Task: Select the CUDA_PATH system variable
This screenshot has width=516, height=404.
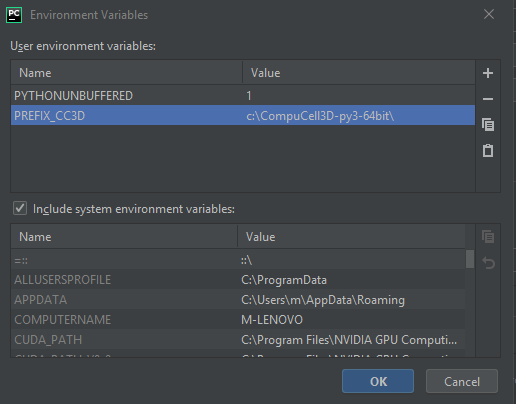Action: click(48, 340)
